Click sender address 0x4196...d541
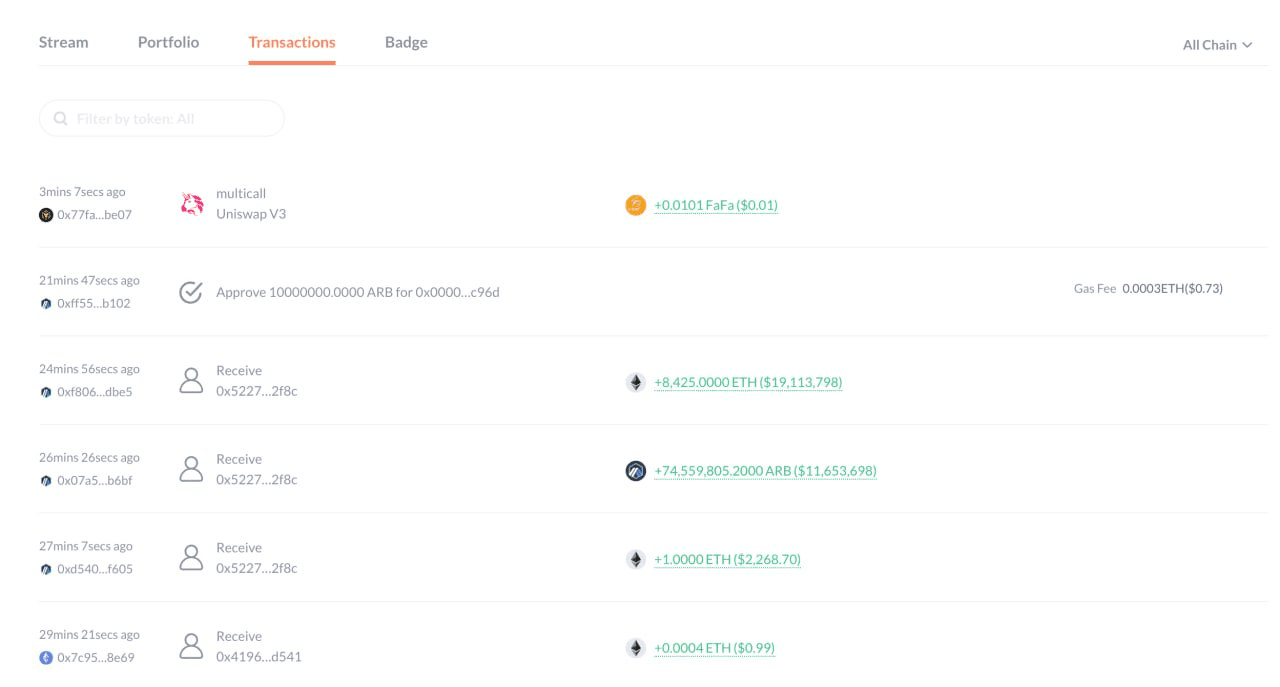Viewport: 1280px width, 687px height. pyautogui.click(x=259, y=657)
